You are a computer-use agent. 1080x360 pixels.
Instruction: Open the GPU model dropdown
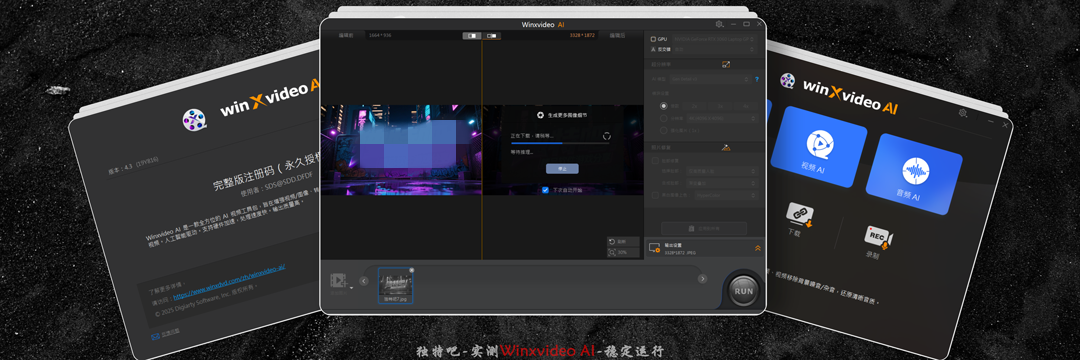pos(714,40)
